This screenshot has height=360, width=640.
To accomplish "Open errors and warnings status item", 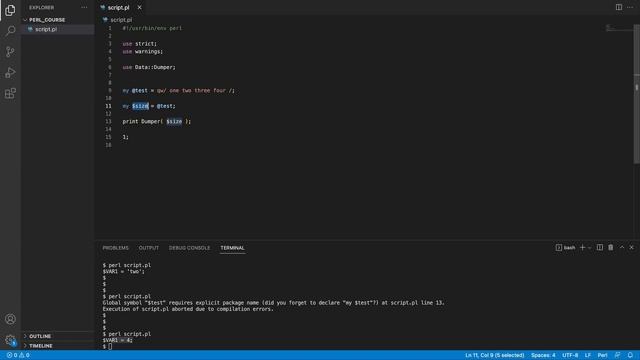I will pos(18,355).
